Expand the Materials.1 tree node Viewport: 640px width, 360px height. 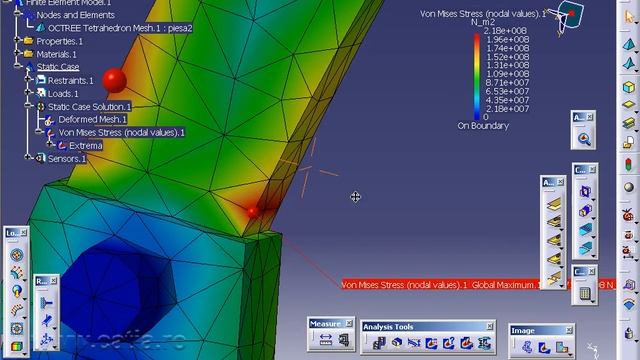point(17,53)
